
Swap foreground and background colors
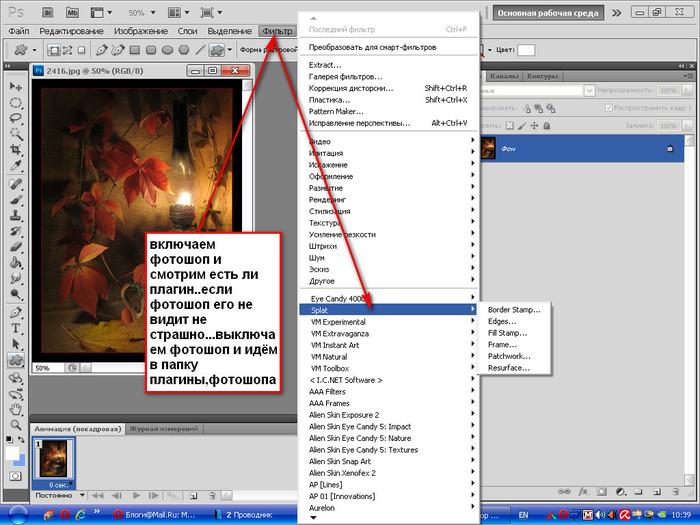tap(21, 439)
